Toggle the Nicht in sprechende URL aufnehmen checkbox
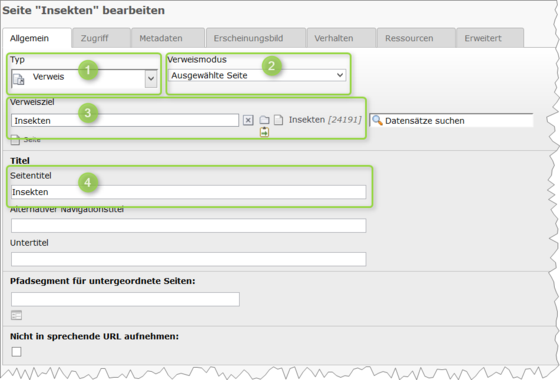560x380 pixels. (x=16, y=352)
